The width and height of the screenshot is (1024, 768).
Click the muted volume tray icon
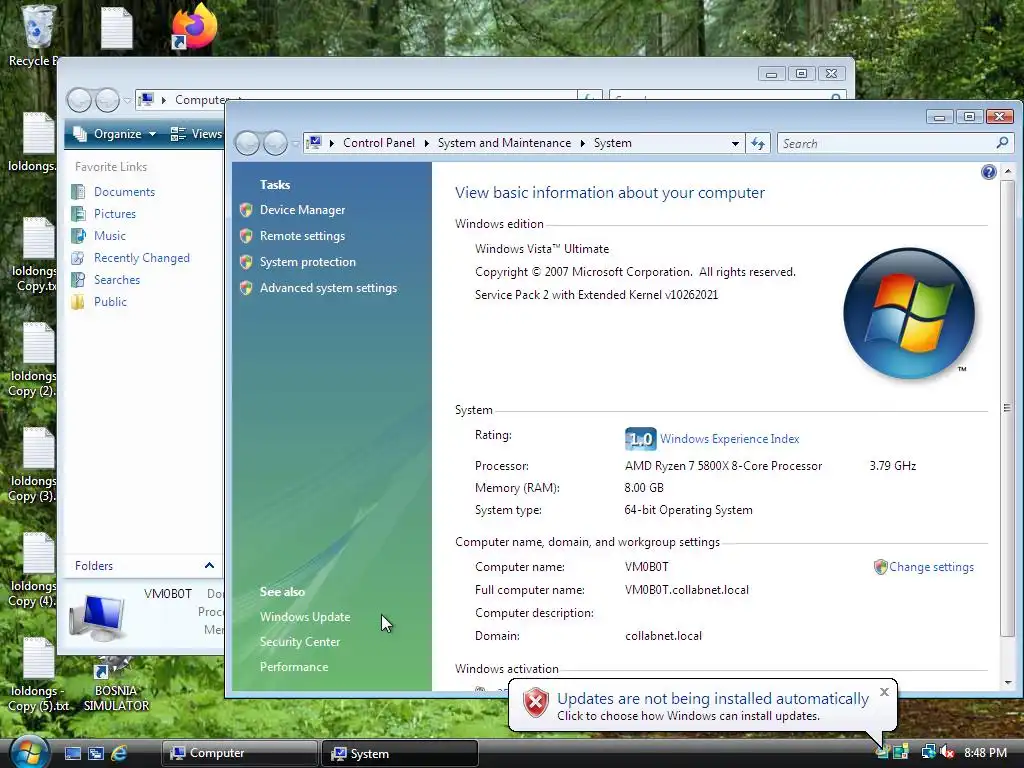(x=948, y=752)
